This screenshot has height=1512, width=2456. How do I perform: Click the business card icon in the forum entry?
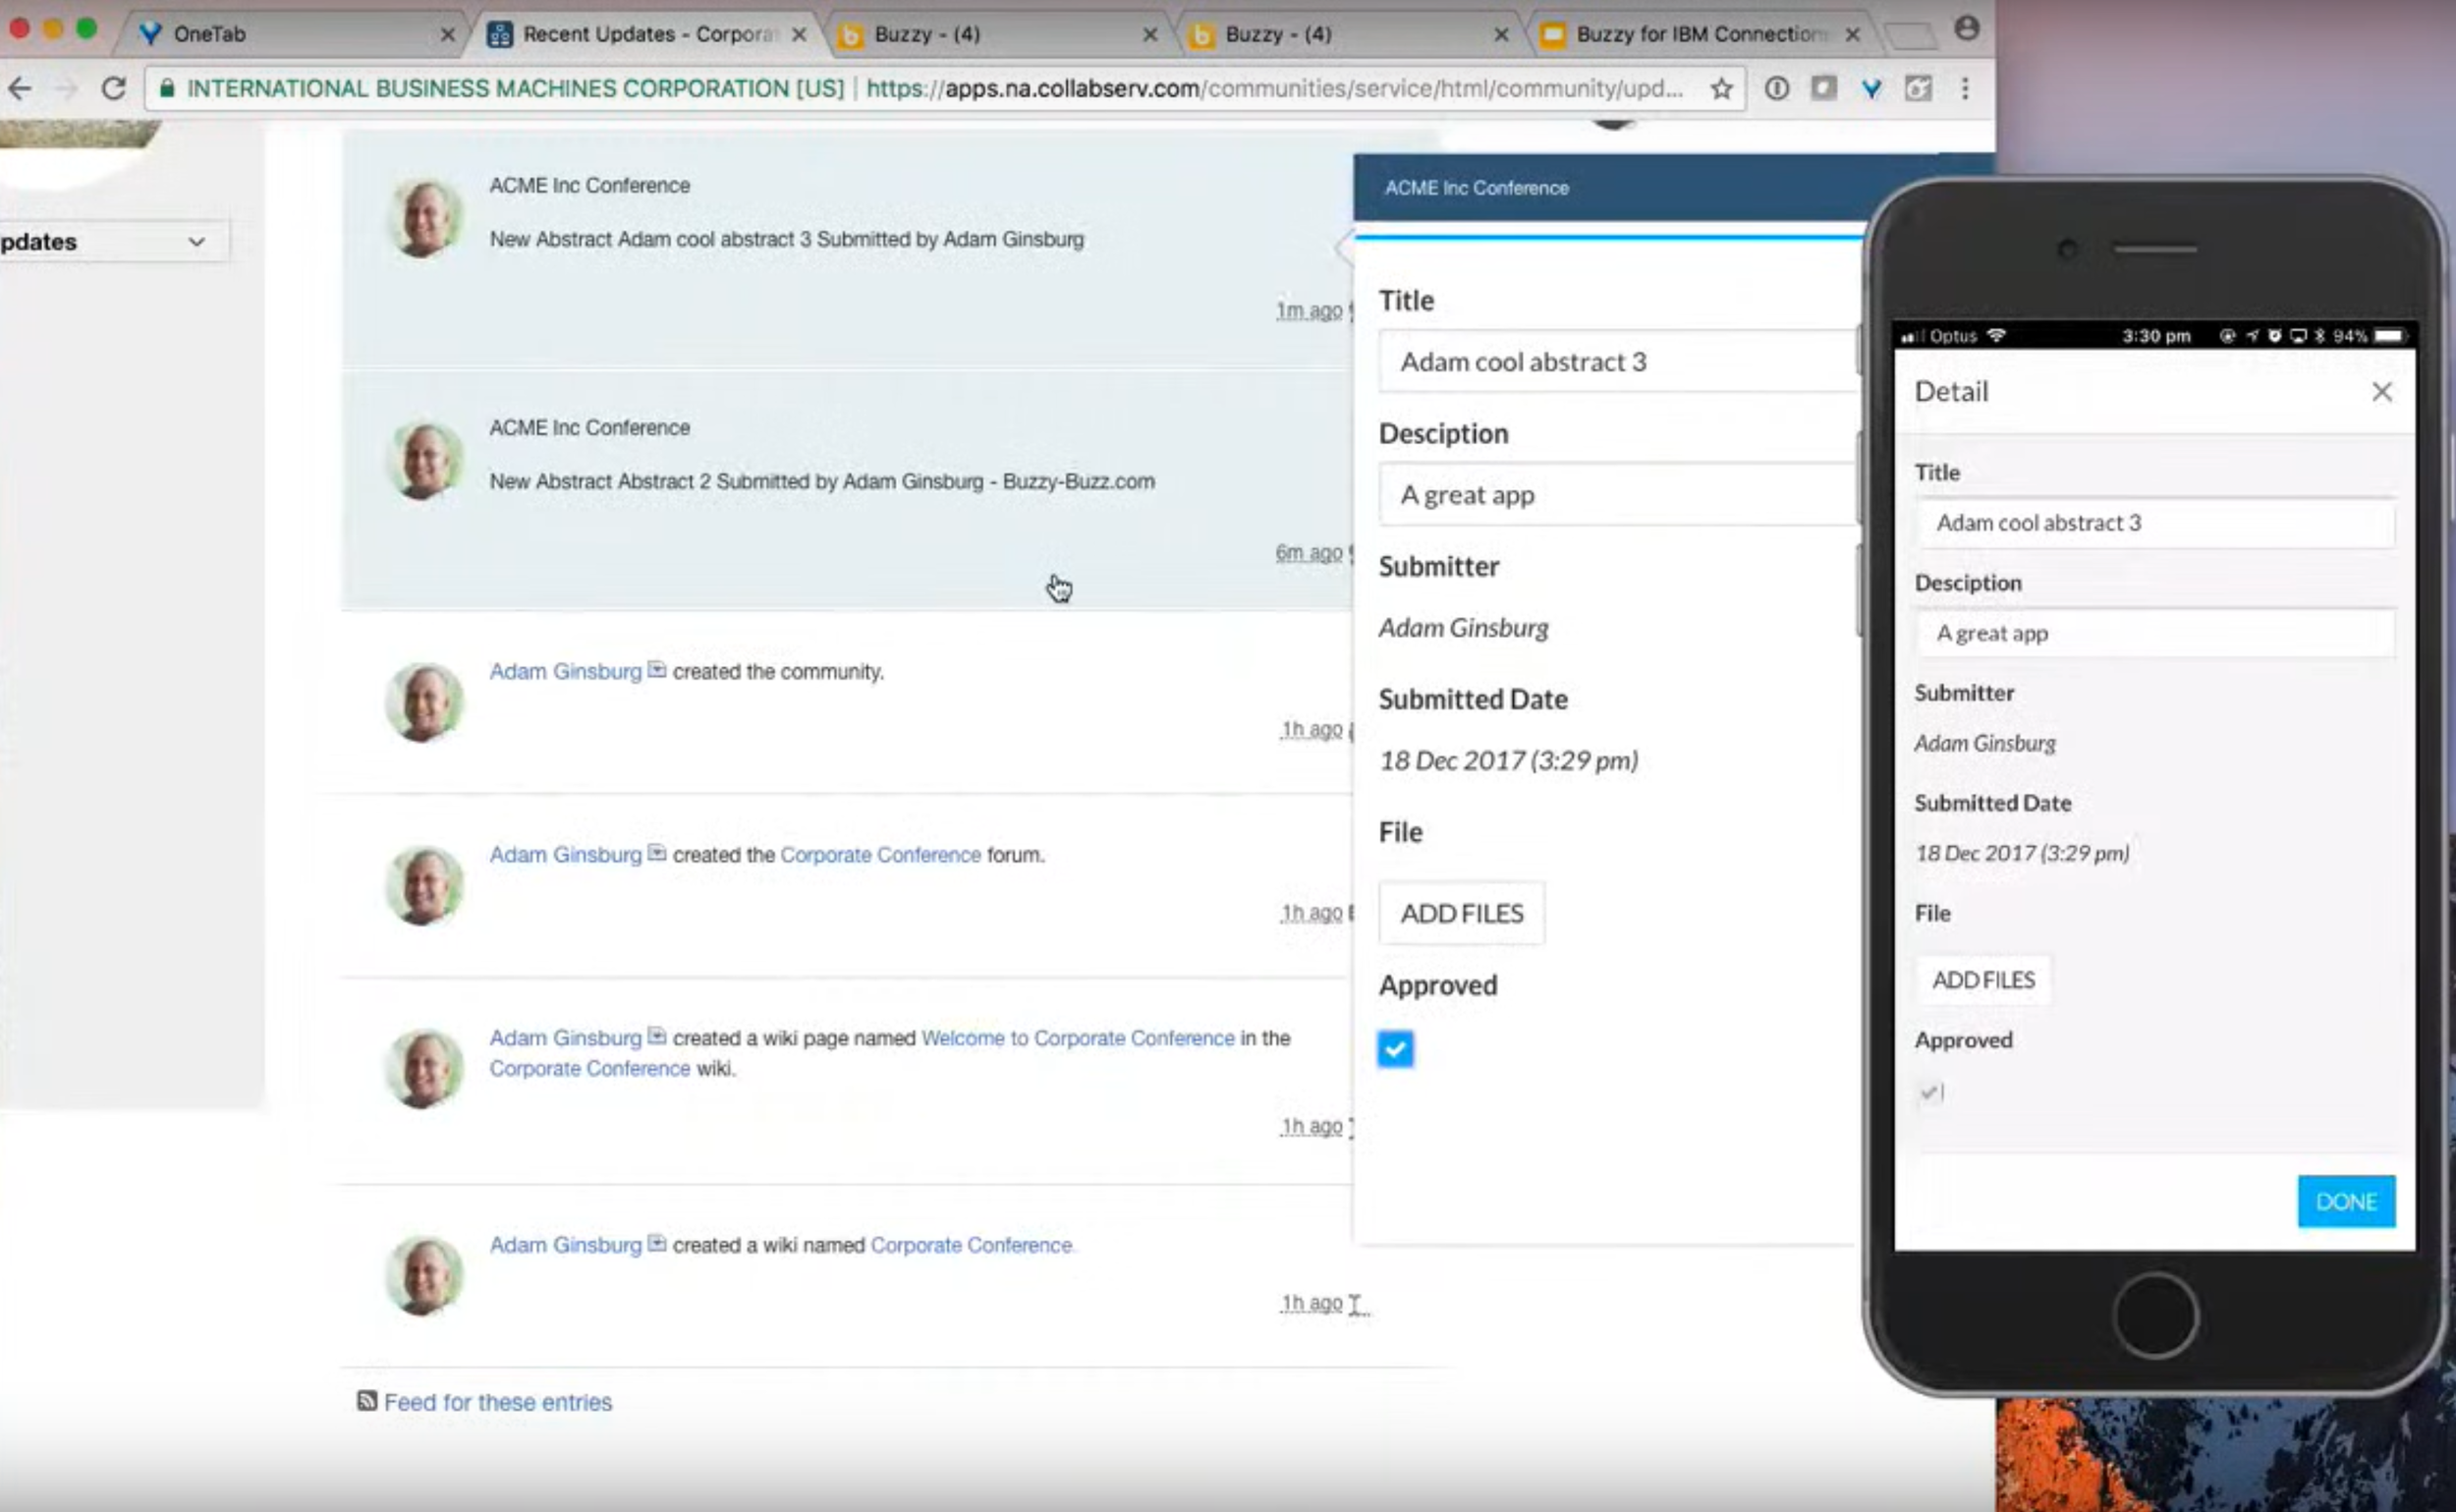pyautogui.click(x=656, y=852)
